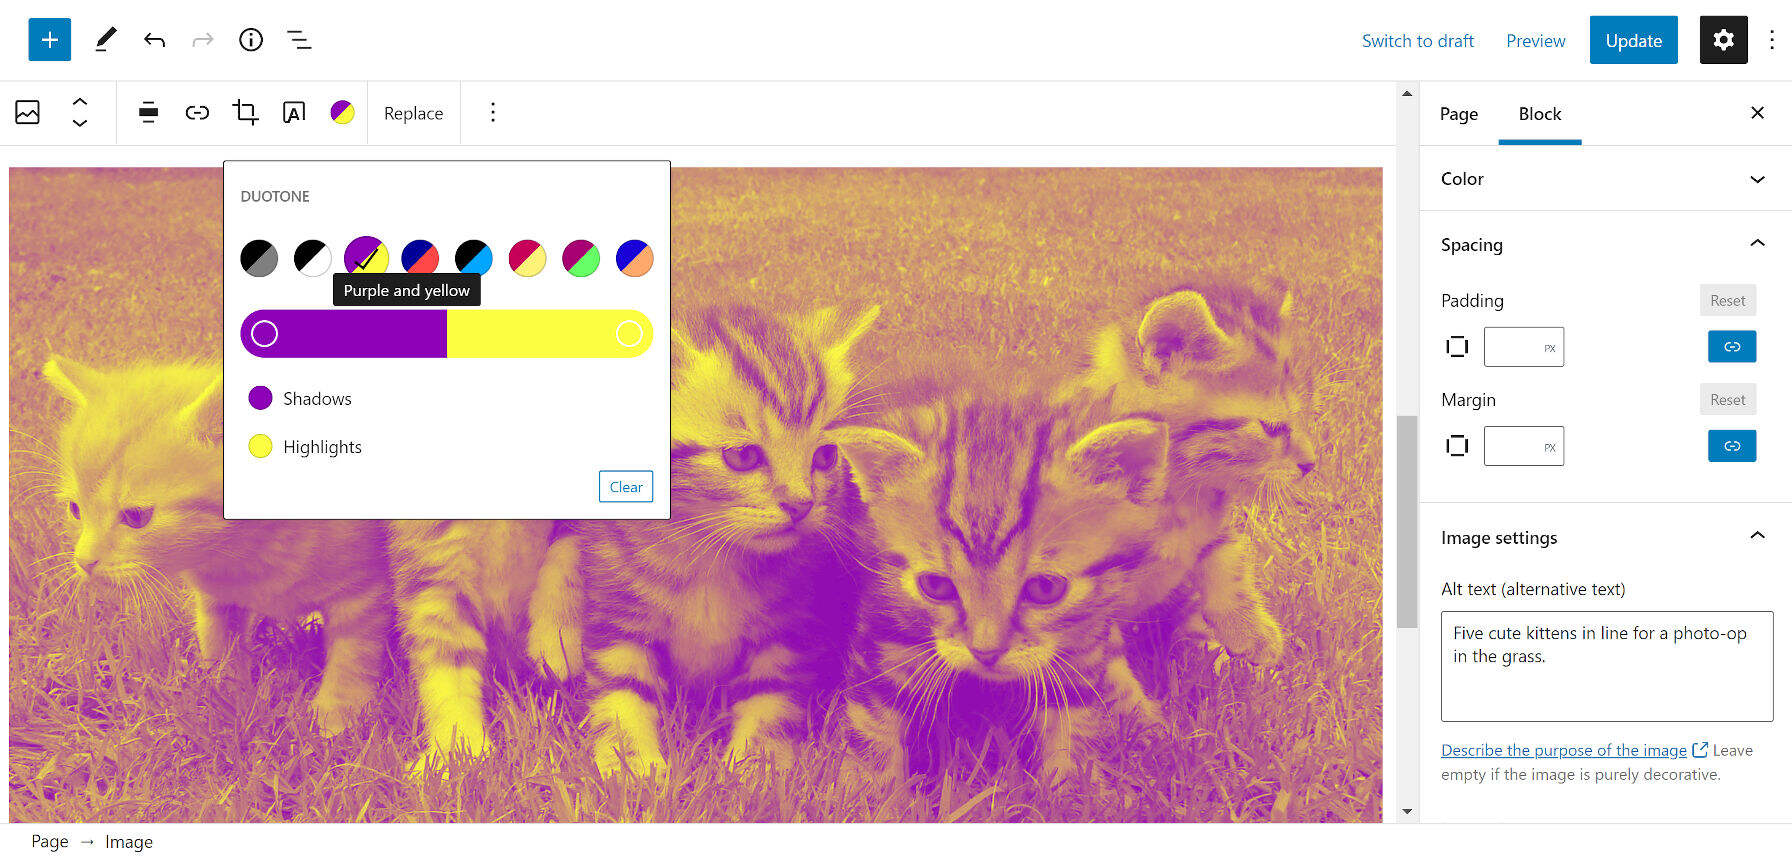Click the Padding value input field
The height and width of the screenshot is (856, 1792).
[1524, 347]
